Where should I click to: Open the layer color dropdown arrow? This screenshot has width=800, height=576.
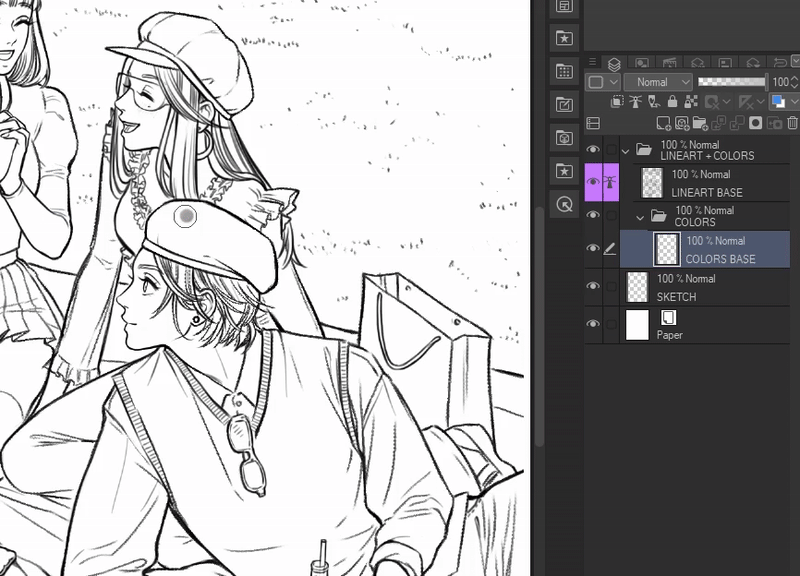(794, 102)
